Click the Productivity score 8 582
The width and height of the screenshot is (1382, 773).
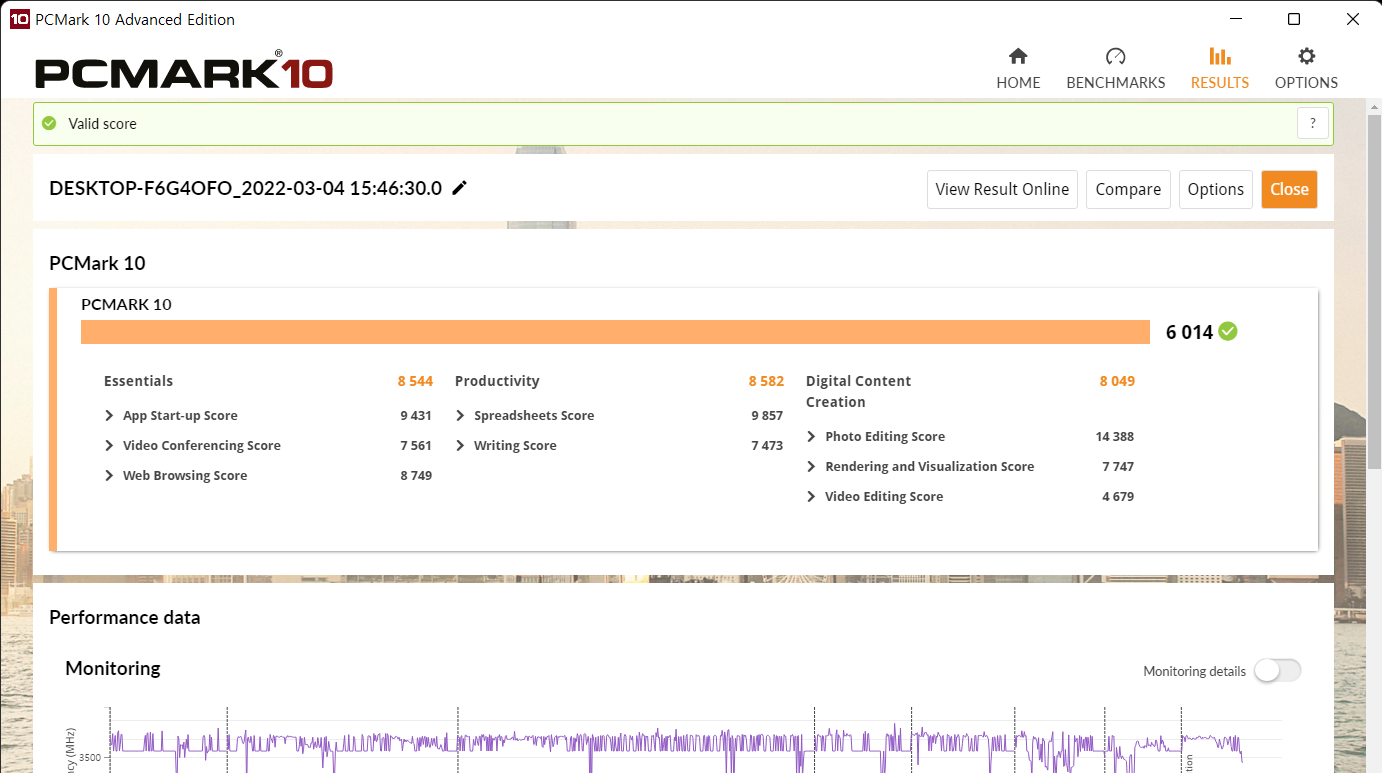click(766, 381)
